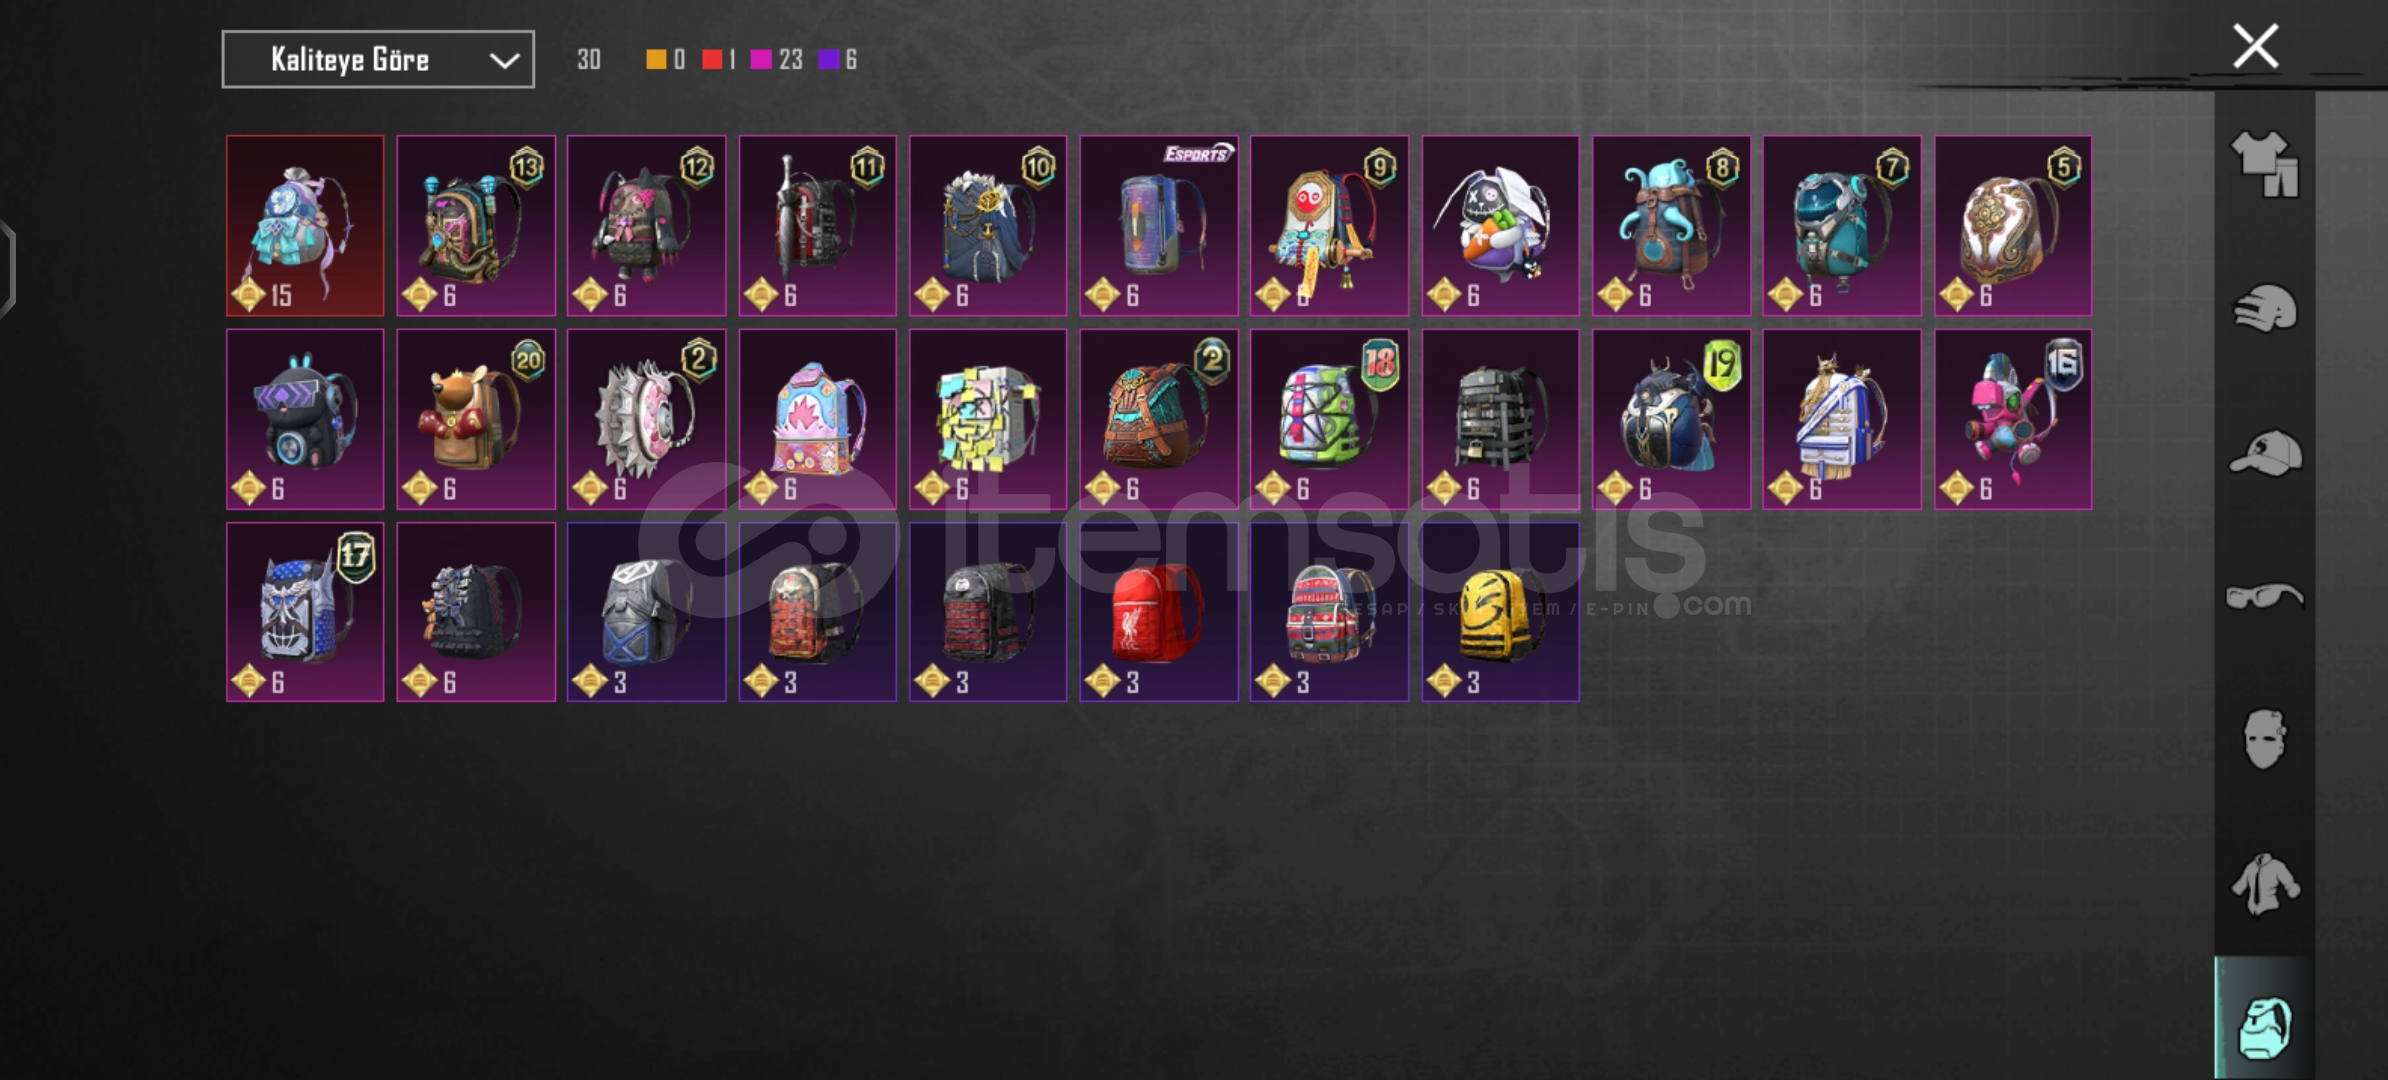Image resolution: width=2388 pixels, height=1080 pixels.
Task: Open the face mask category icon
Action: (2265, 740)
